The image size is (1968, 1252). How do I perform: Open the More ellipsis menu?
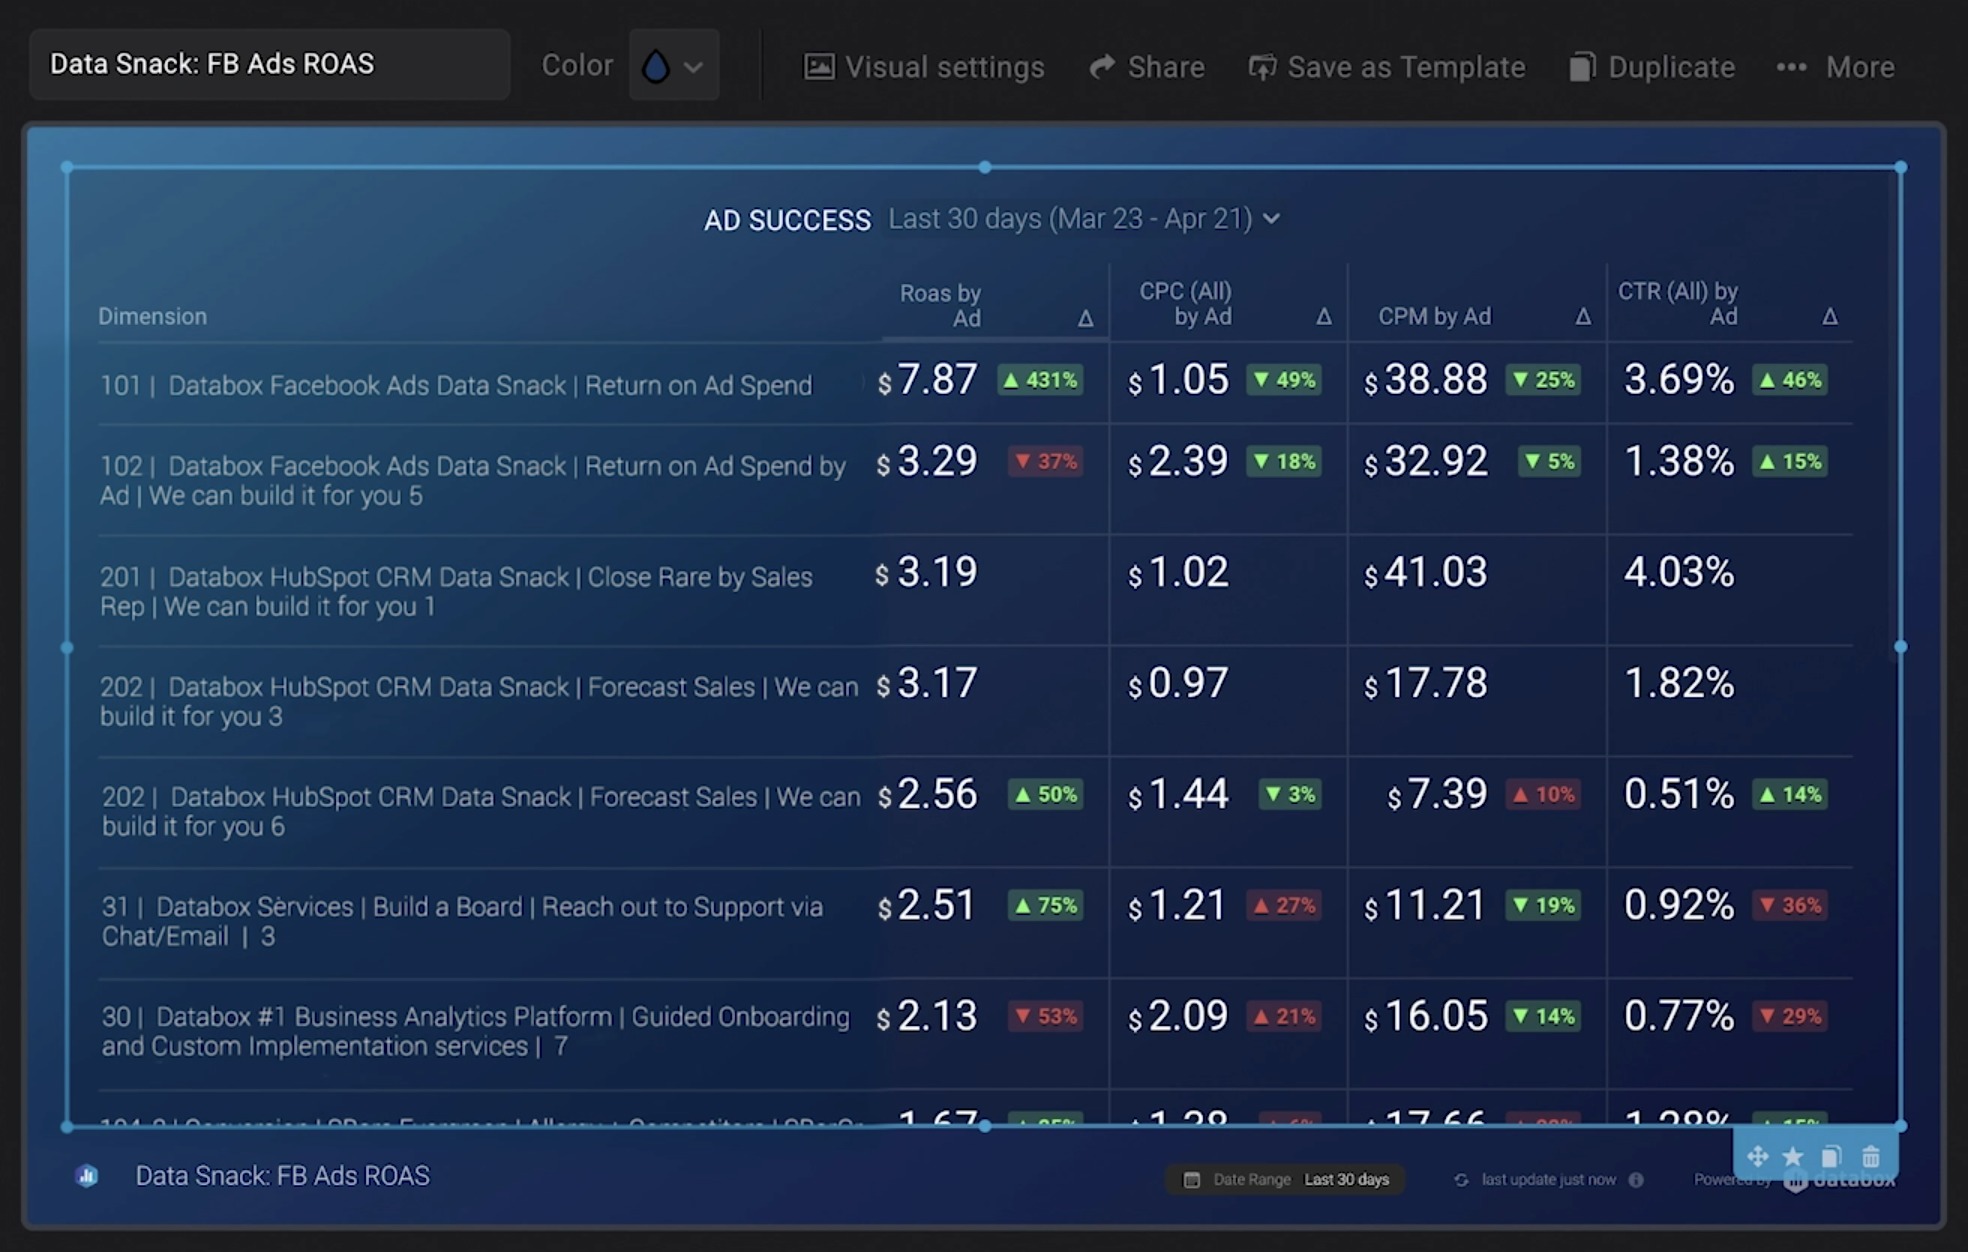point(1791,66)
